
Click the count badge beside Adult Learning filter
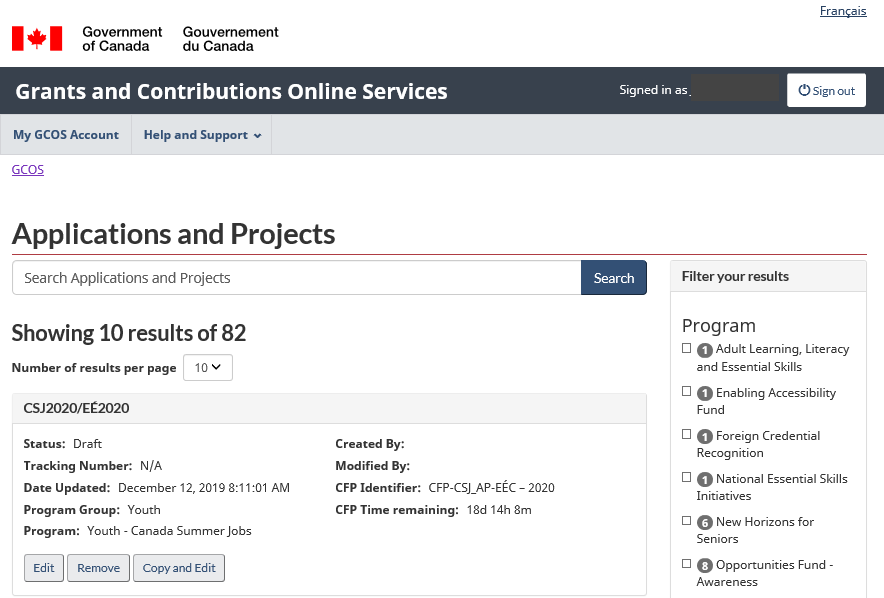pyautogui.click(x=704, y=350)
